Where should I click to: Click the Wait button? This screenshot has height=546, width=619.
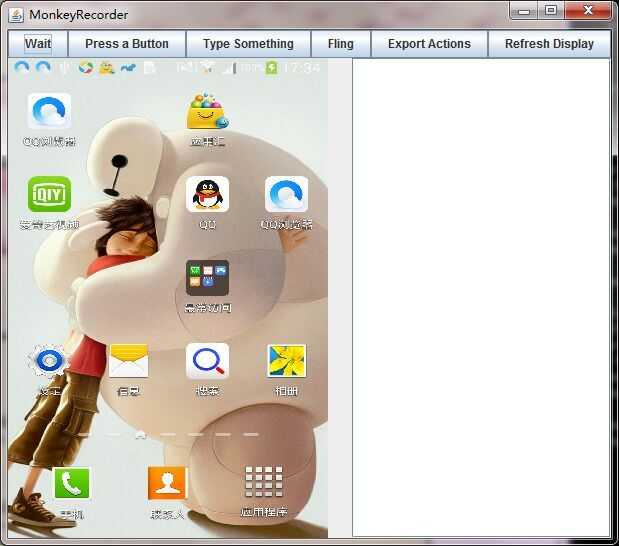coord(38,43)
